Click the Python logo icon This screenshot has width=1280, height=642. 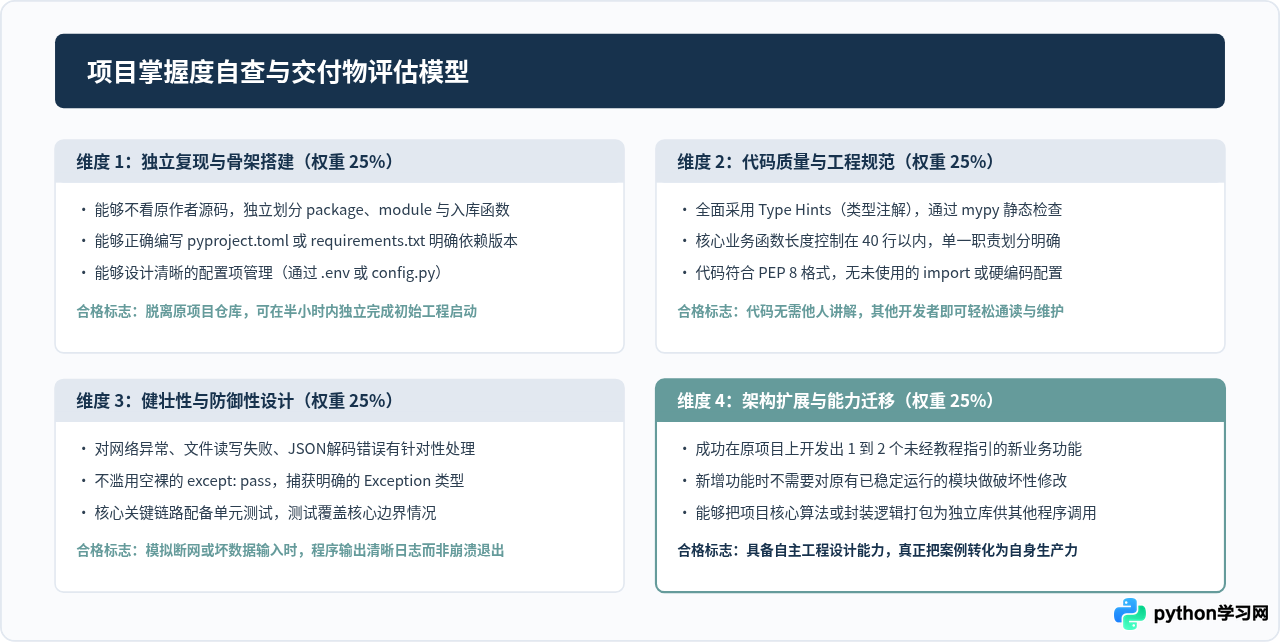[x=1131, y=613]
